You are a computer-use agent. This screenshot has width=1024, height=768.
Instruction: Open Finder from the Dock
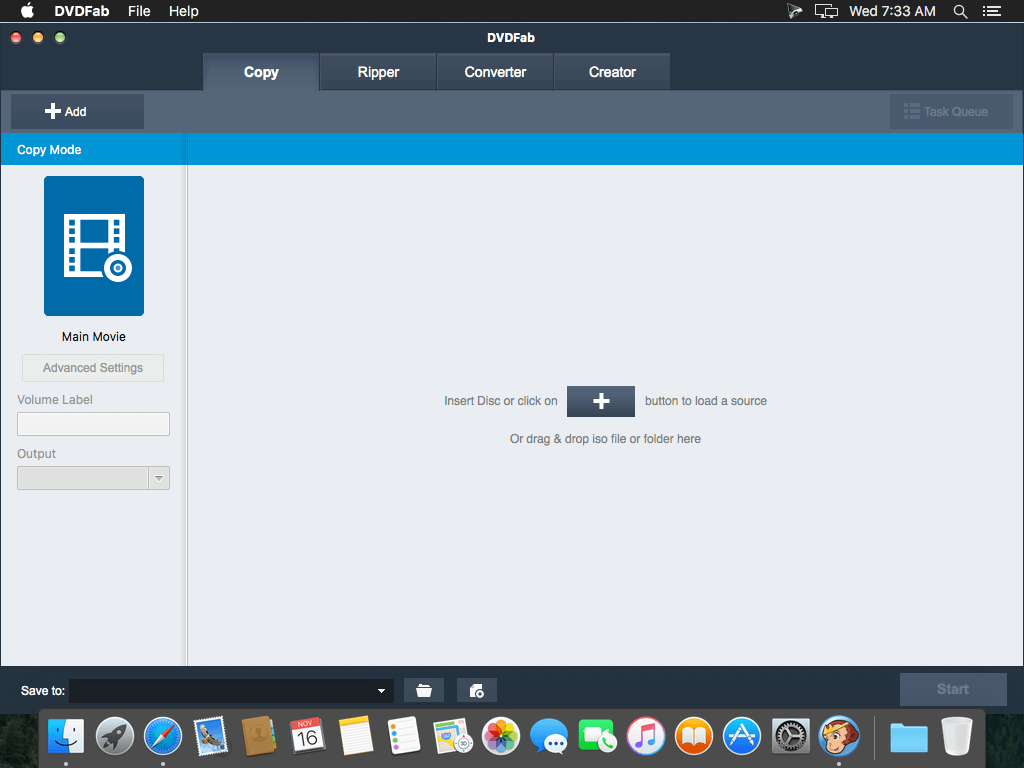[66, 736]
